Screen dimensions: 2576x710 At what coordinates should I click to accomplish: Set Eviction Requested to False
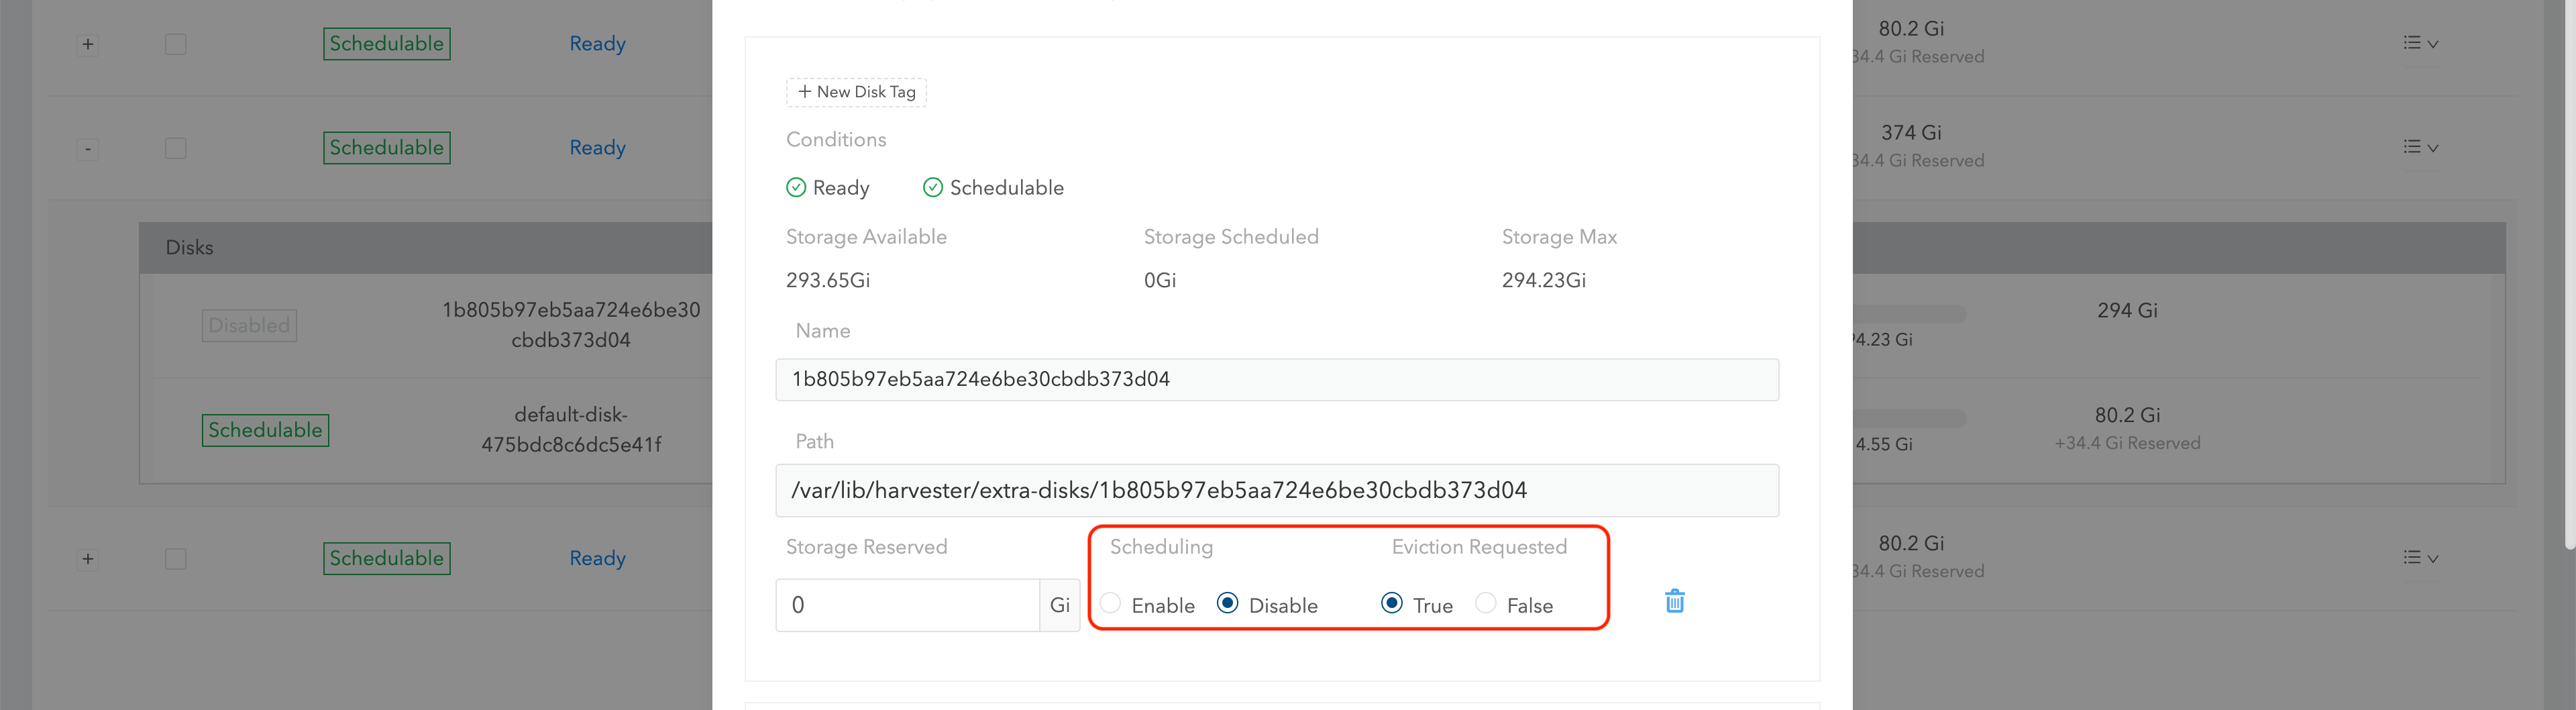pyautogui.click(x=1486, y=604)
